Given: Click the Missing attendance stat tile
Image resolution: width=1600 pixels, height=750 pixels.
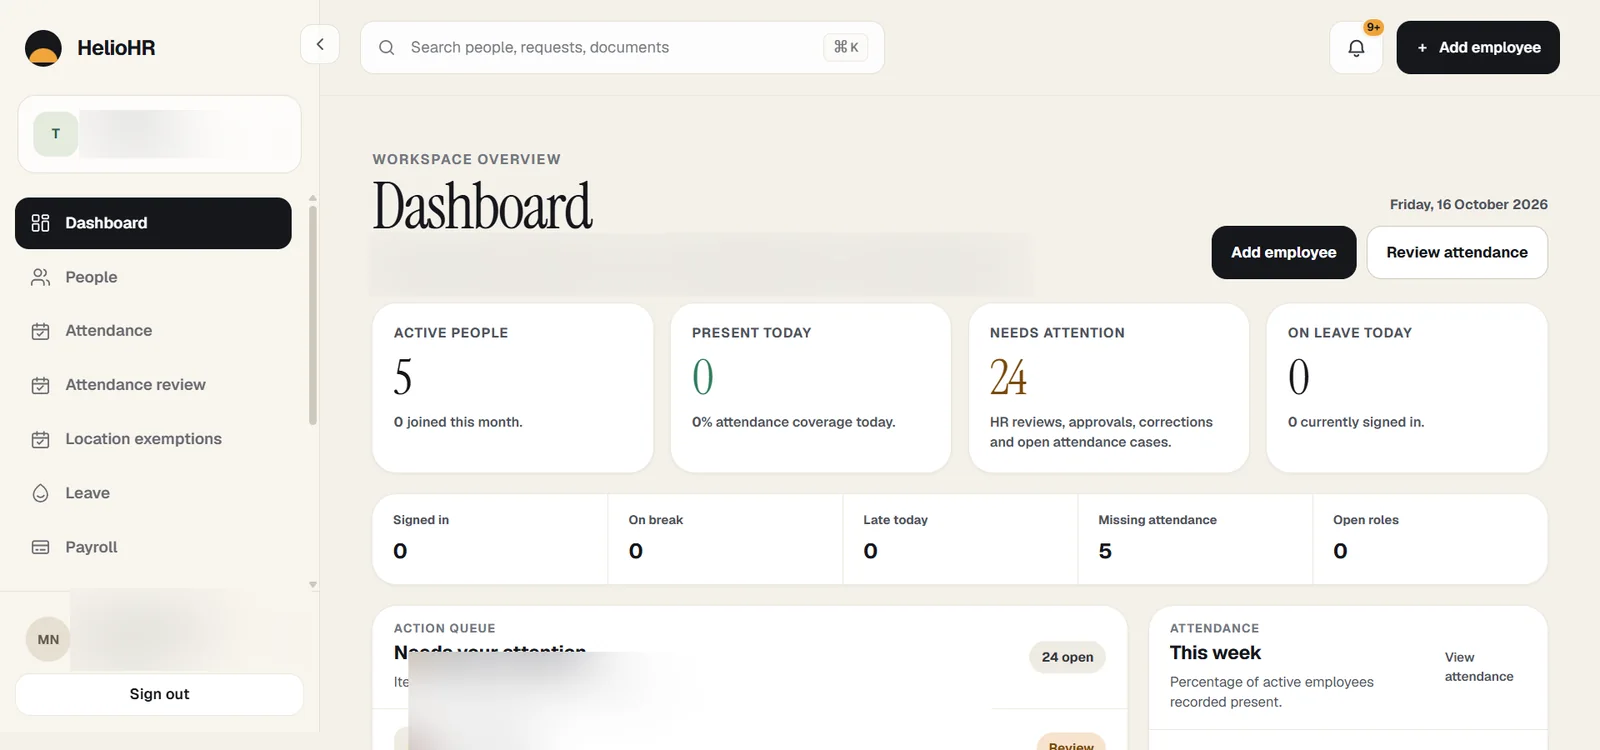Looking at the screenshot, I should coord(1195,539).
